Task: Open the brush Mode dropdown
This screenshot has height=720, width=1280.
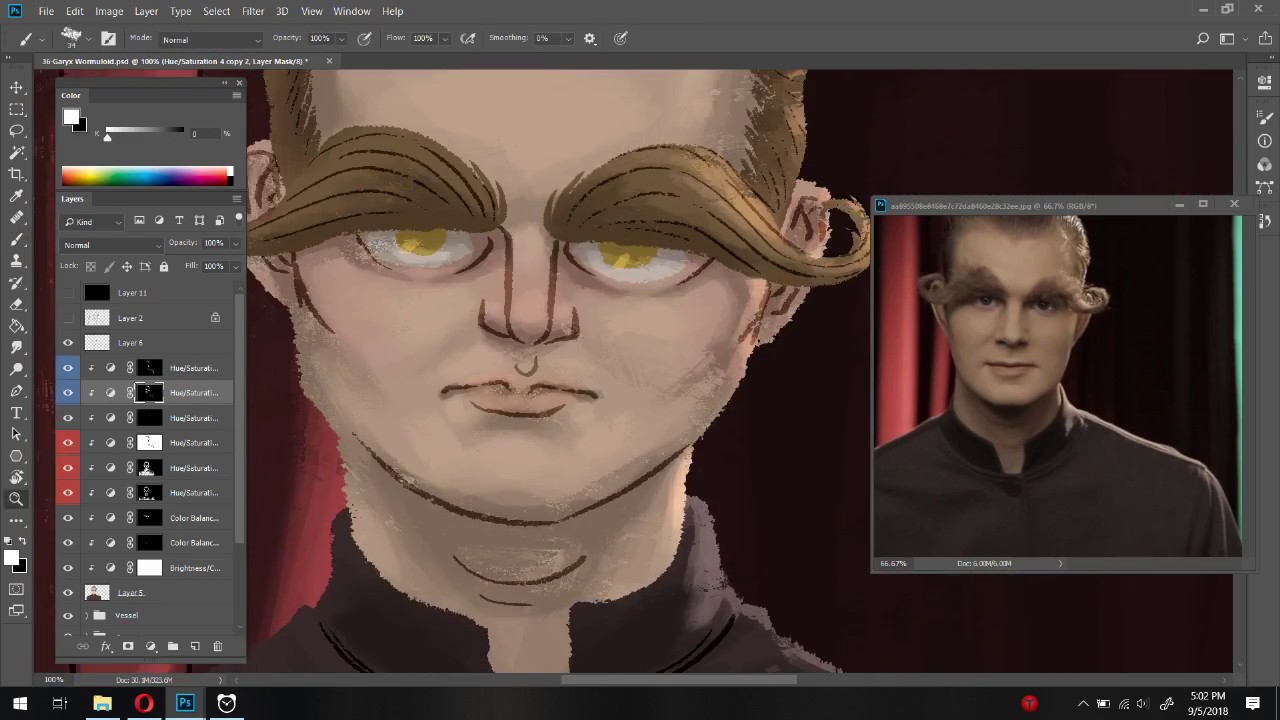Action: pos(210,40)
